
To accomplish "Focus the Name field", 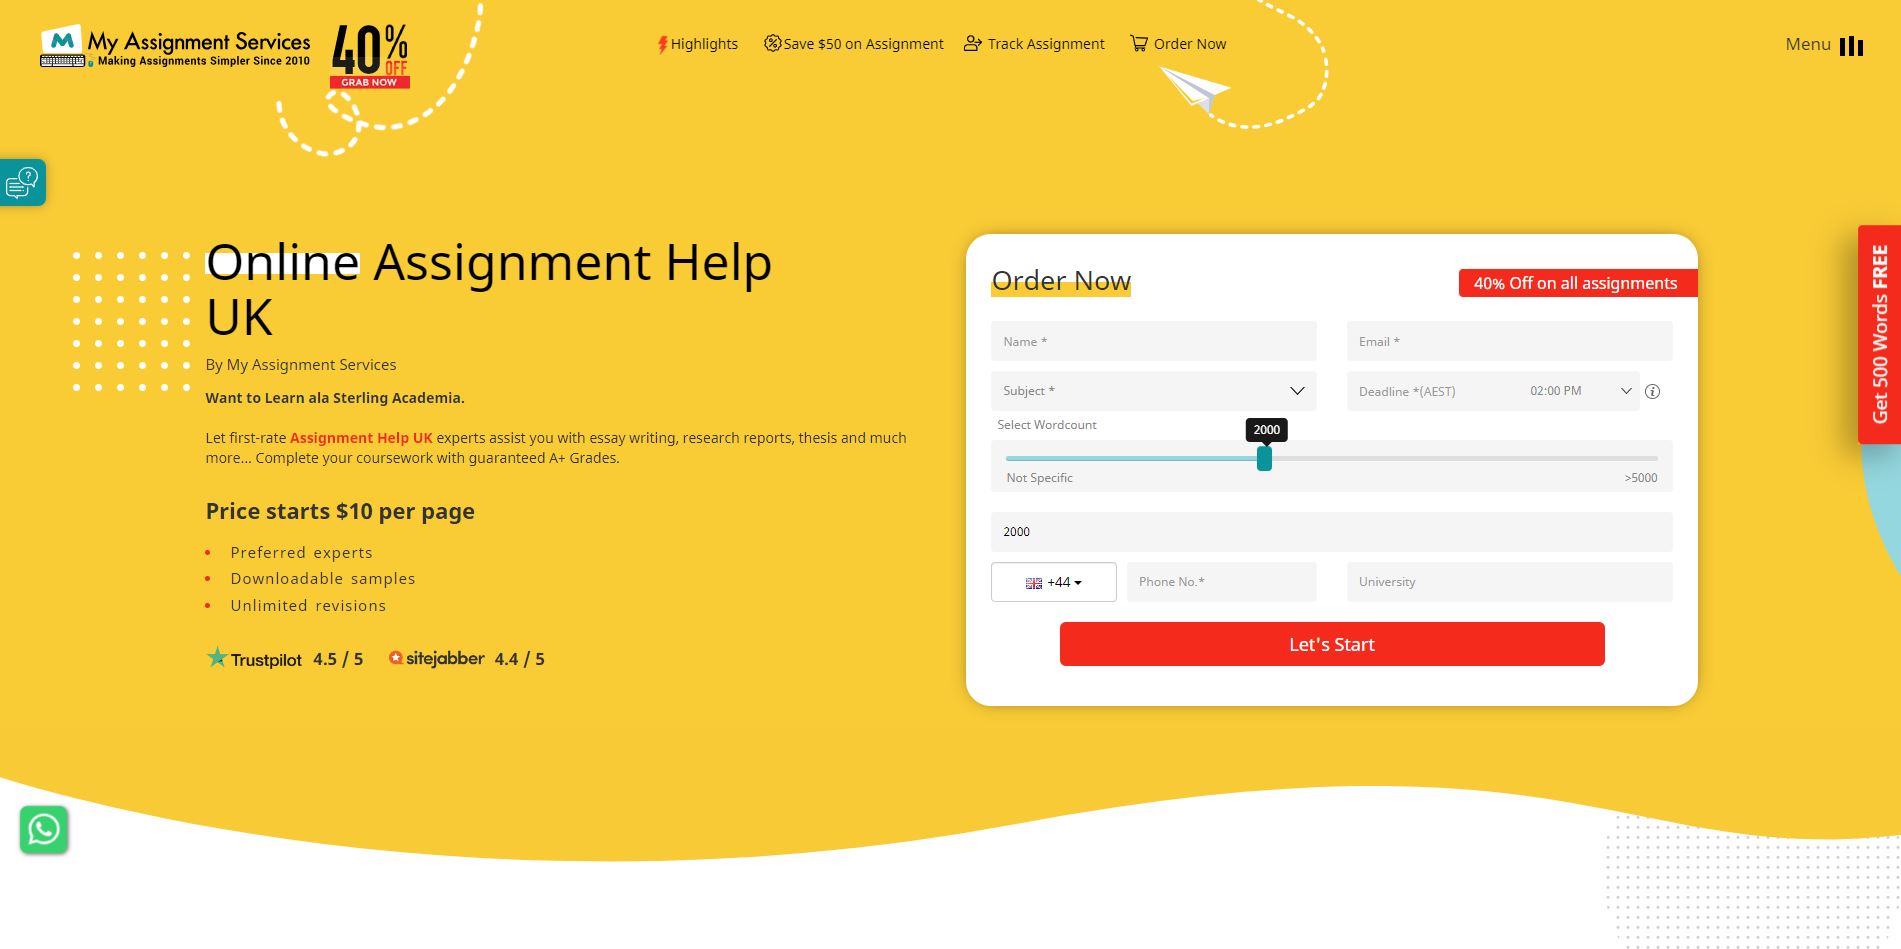I will pyautogui.click(x=1153, y=341).
